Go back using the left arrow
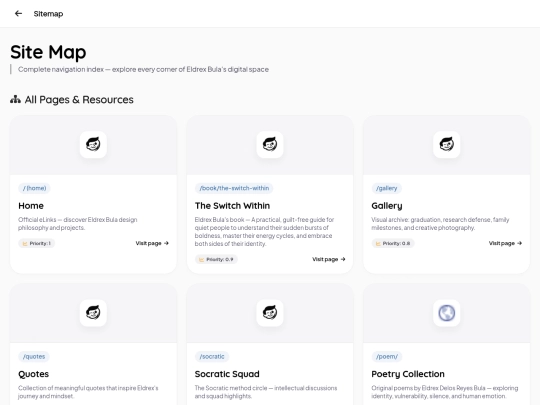The image size is (540, 405). pyautogui.click(x=18, y=13)
